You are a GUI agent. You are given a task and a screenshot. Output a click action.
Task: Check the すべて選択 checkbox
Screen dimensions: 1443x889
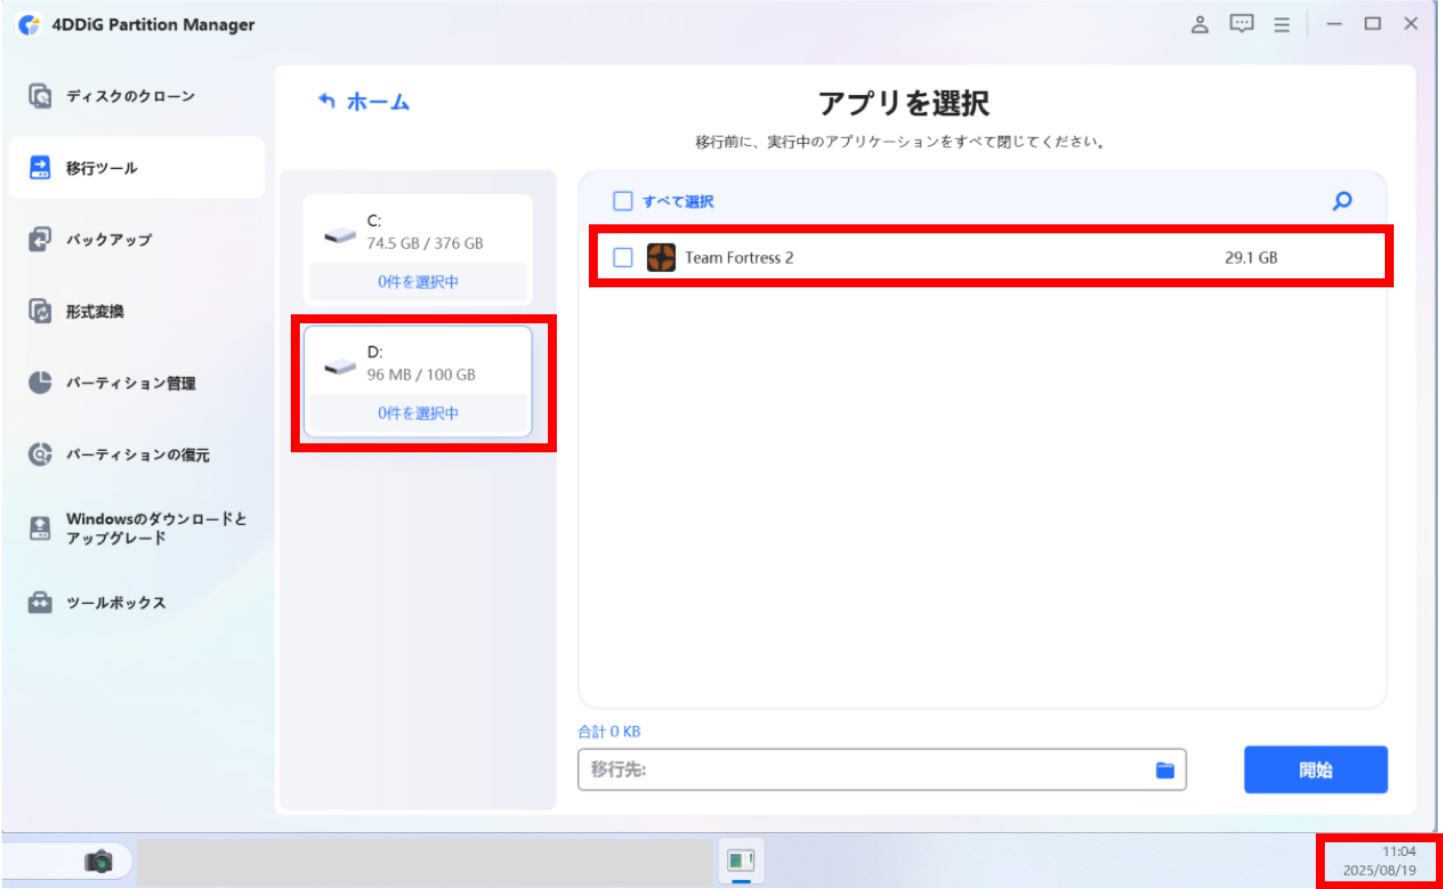pyautogui.click(x=623, y=202)
